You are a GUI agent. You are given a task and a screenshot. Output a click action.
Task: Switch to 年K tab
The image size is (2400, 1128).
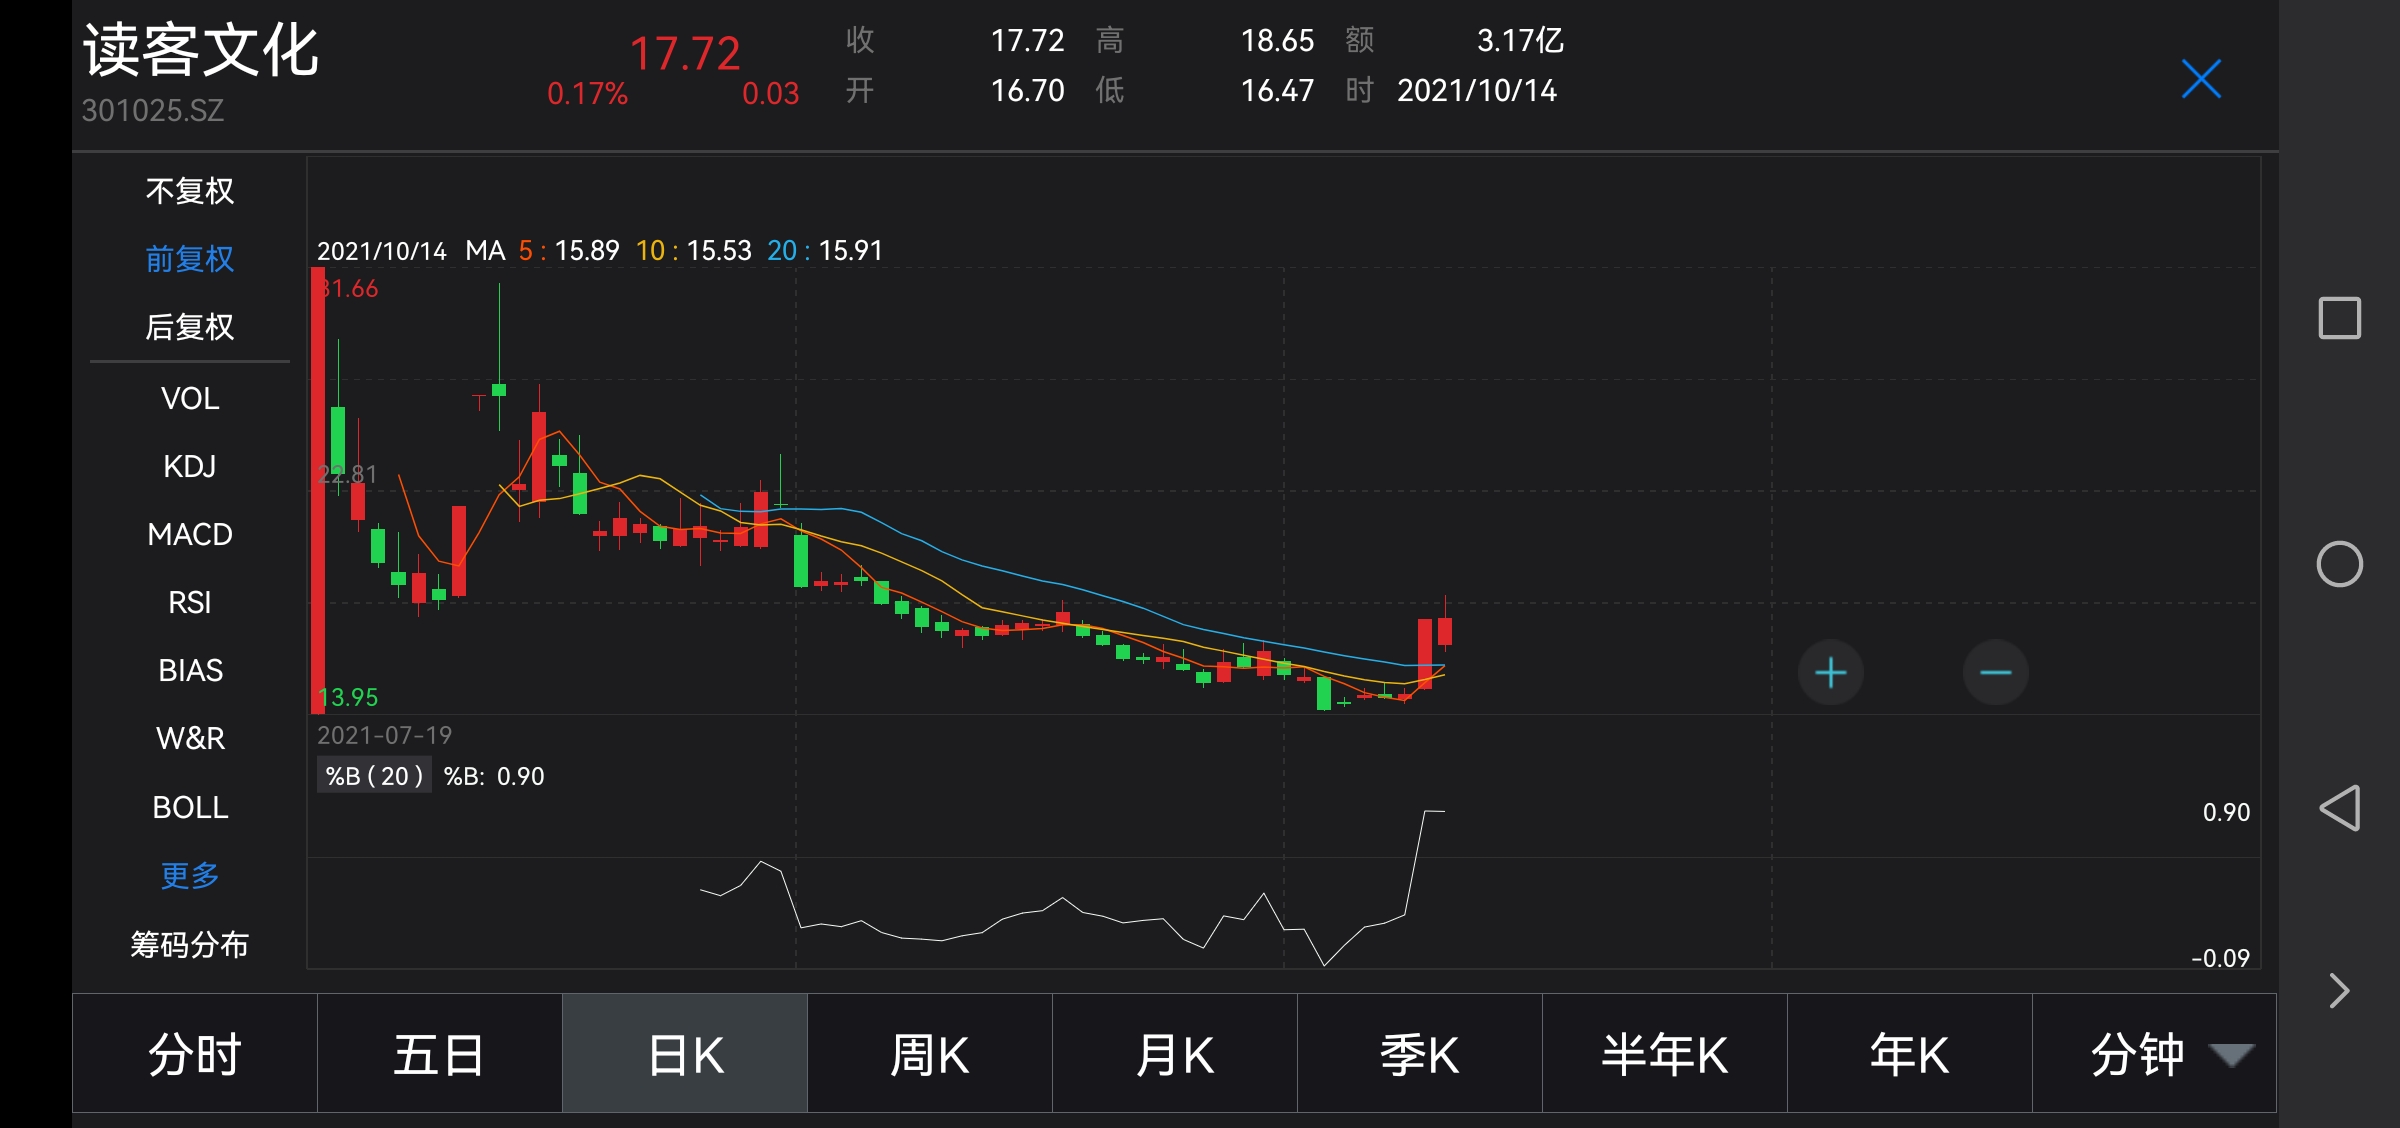tap(1910, 1054)
